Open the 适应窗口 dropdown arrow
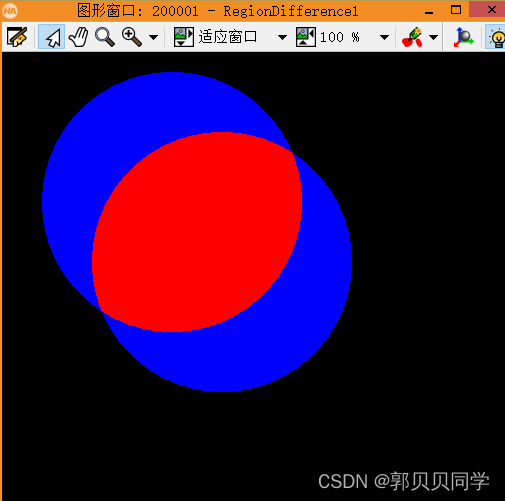Viewport: 505px width, 501px height. coord(282,37)
